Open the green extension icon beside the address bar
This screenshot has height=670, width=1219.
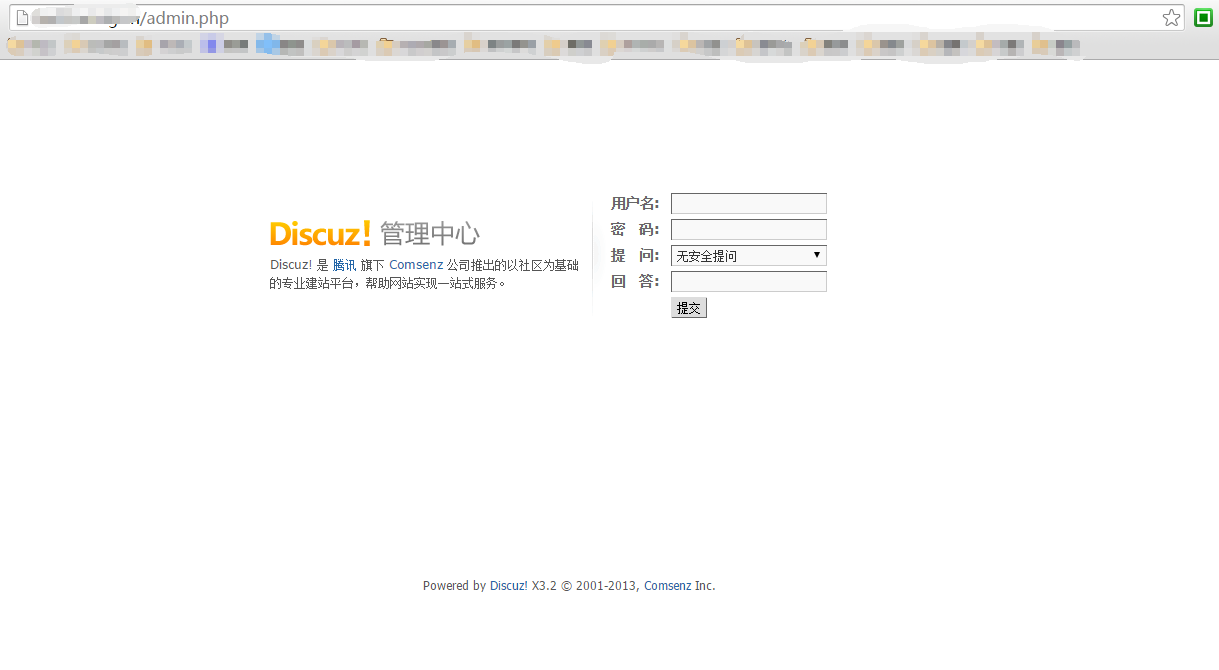(x=1203, y=18)
